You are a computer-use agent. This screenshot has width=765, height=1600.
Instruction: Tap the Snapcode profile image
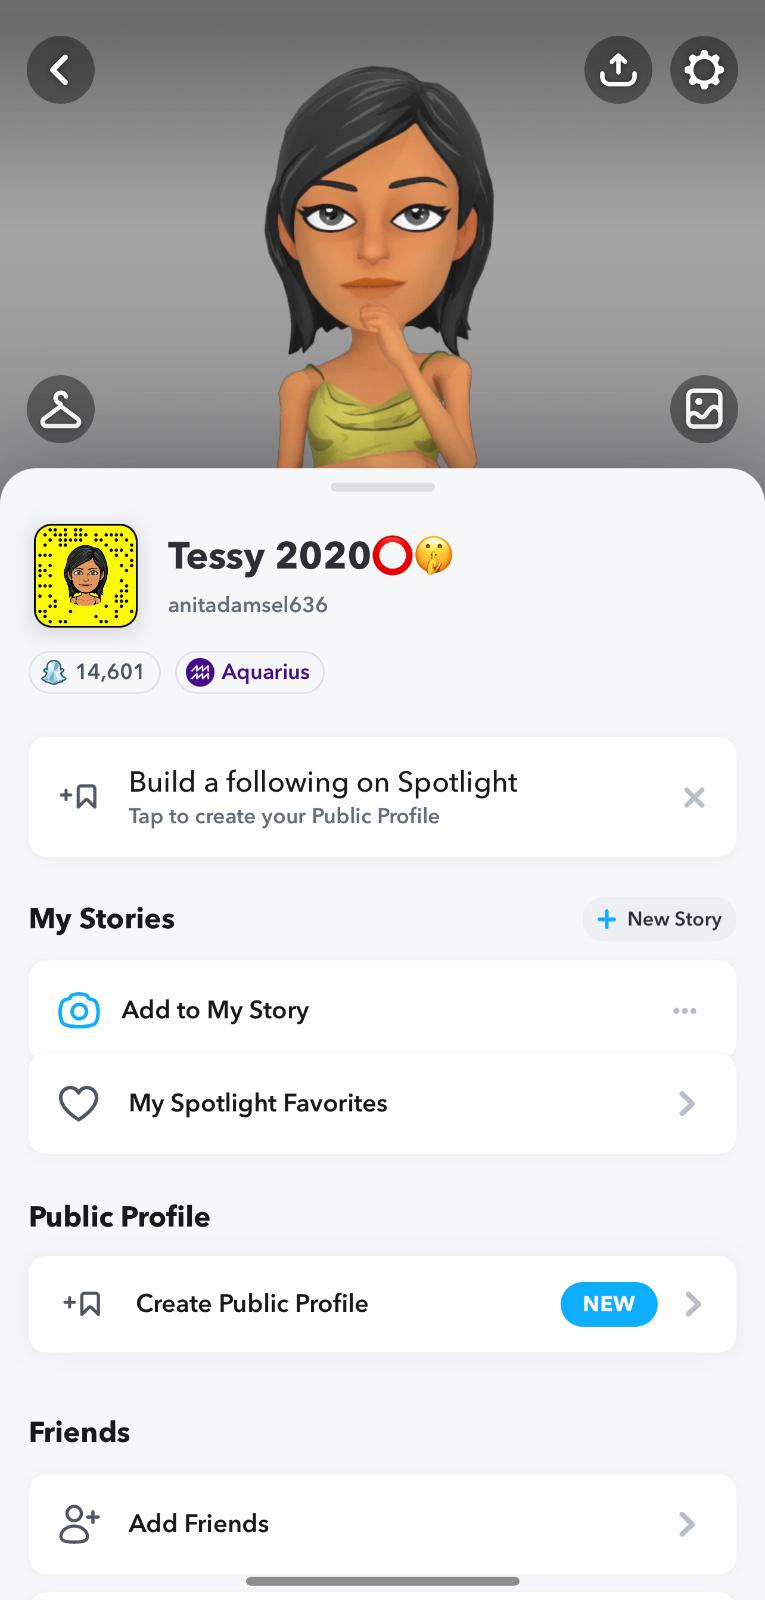click(x=86, y=576)
